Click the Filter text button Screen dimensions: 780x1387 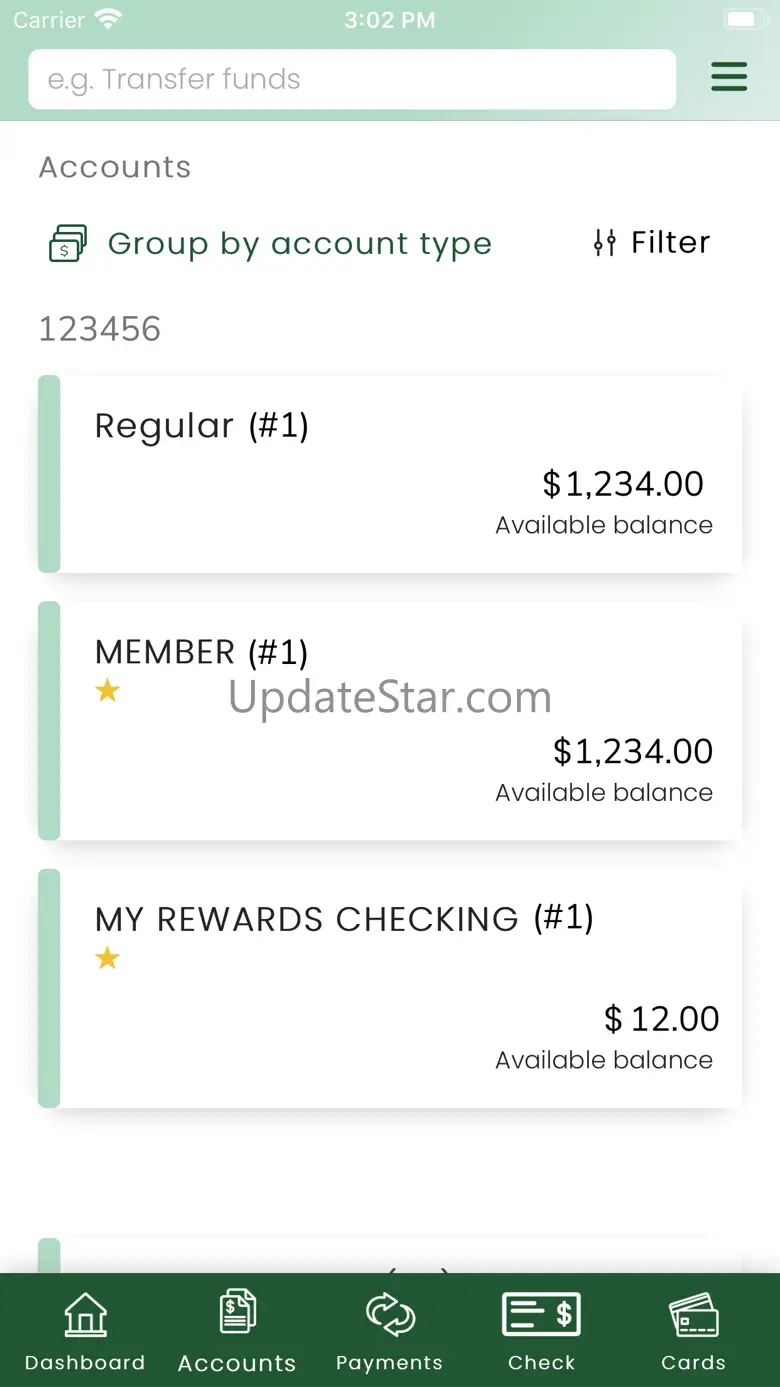pos(670,242)
